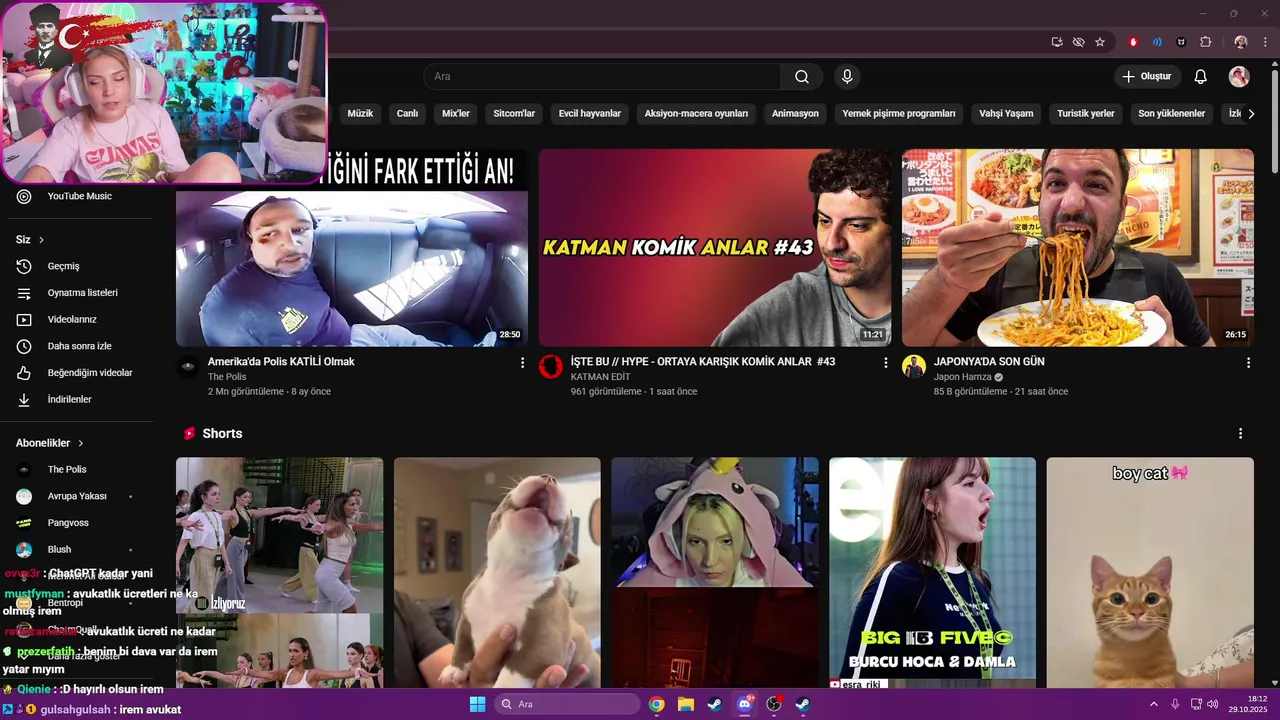Open Discord from the taskbar
Viewport: 1280px width, 720px height.
745,704
